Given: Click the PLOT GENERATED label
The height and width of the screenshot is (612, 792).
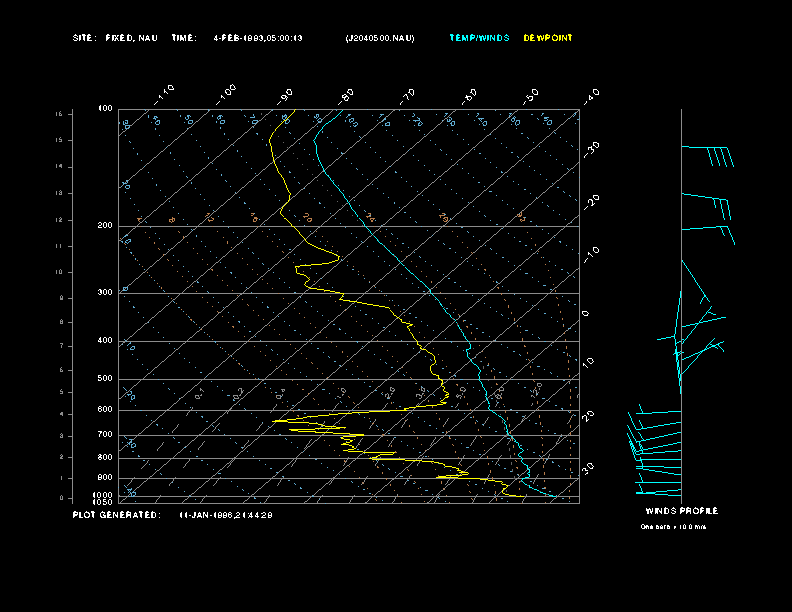Looking at the screenshot, I should [x=115, y=514].
